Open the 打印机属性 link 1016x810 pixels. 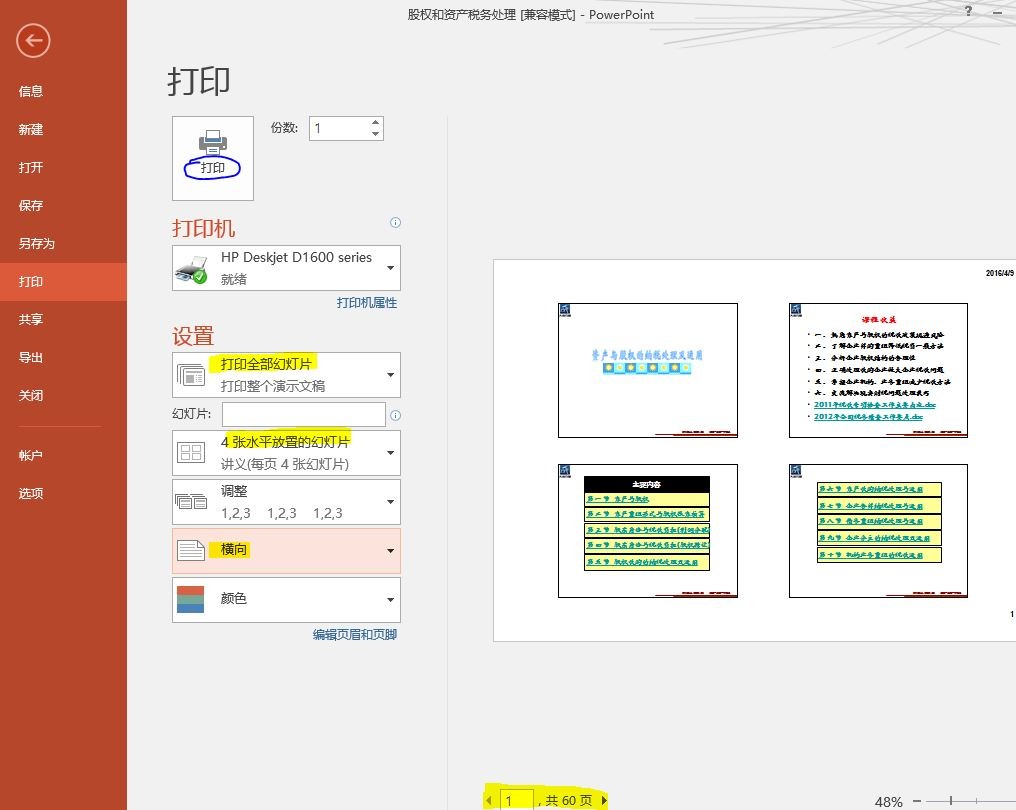pyautogui.click(x=367, y=303)
